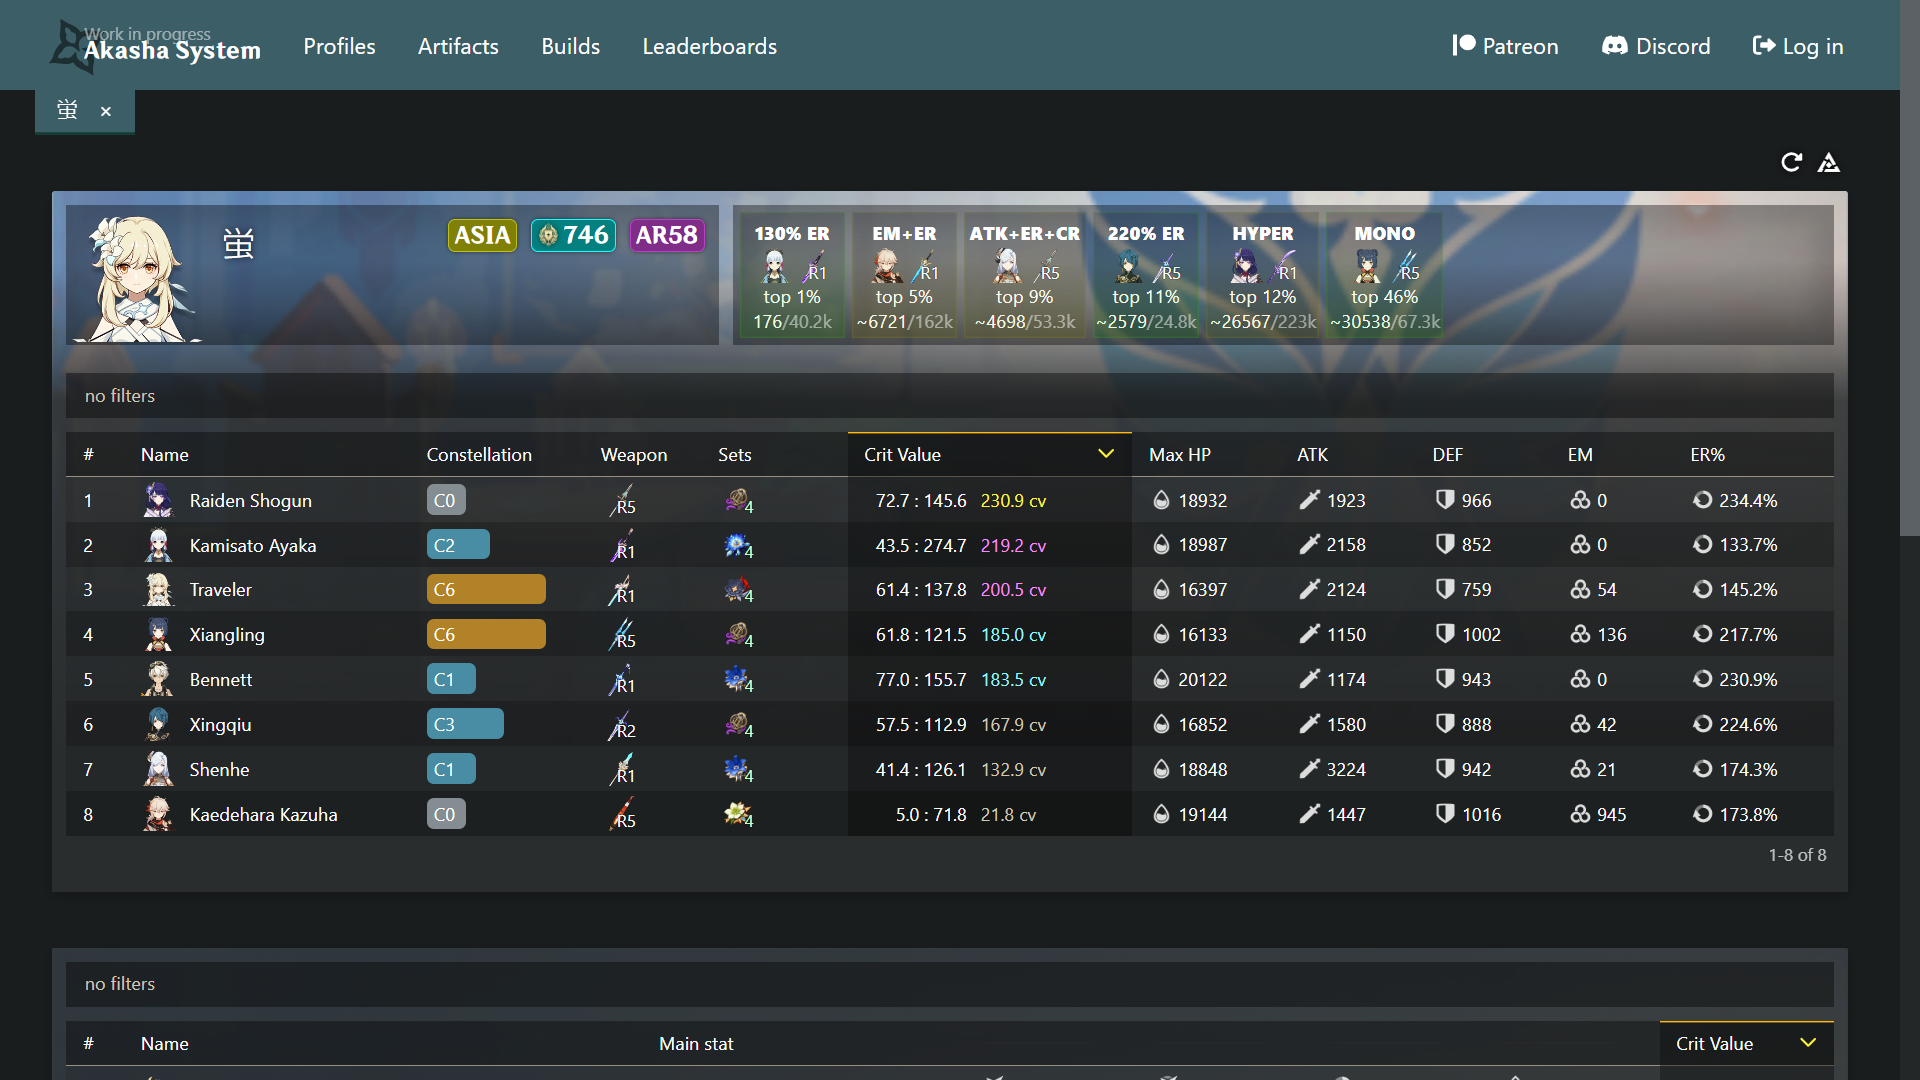Click Kazuha's artifact set icon
The height and width of the screenshot is (1080, 1920).
coord(738,814)
